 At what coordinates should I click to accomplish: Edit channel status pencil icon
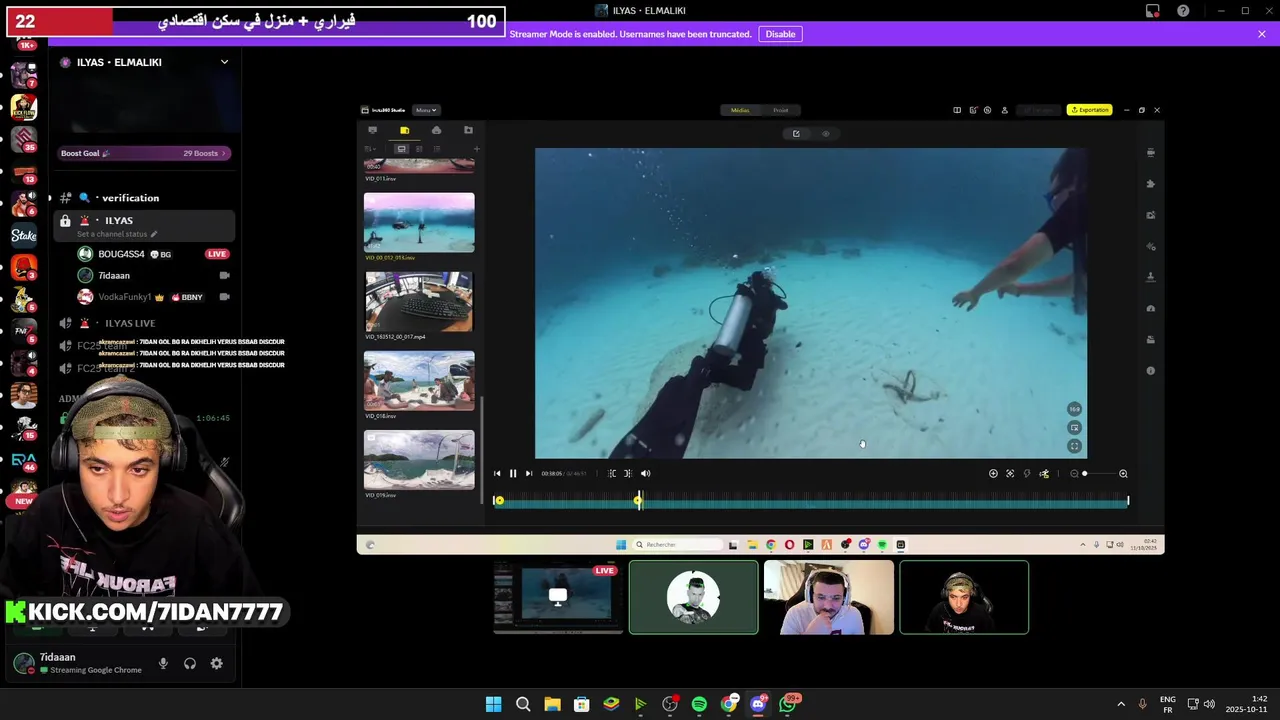pos(154,234)
